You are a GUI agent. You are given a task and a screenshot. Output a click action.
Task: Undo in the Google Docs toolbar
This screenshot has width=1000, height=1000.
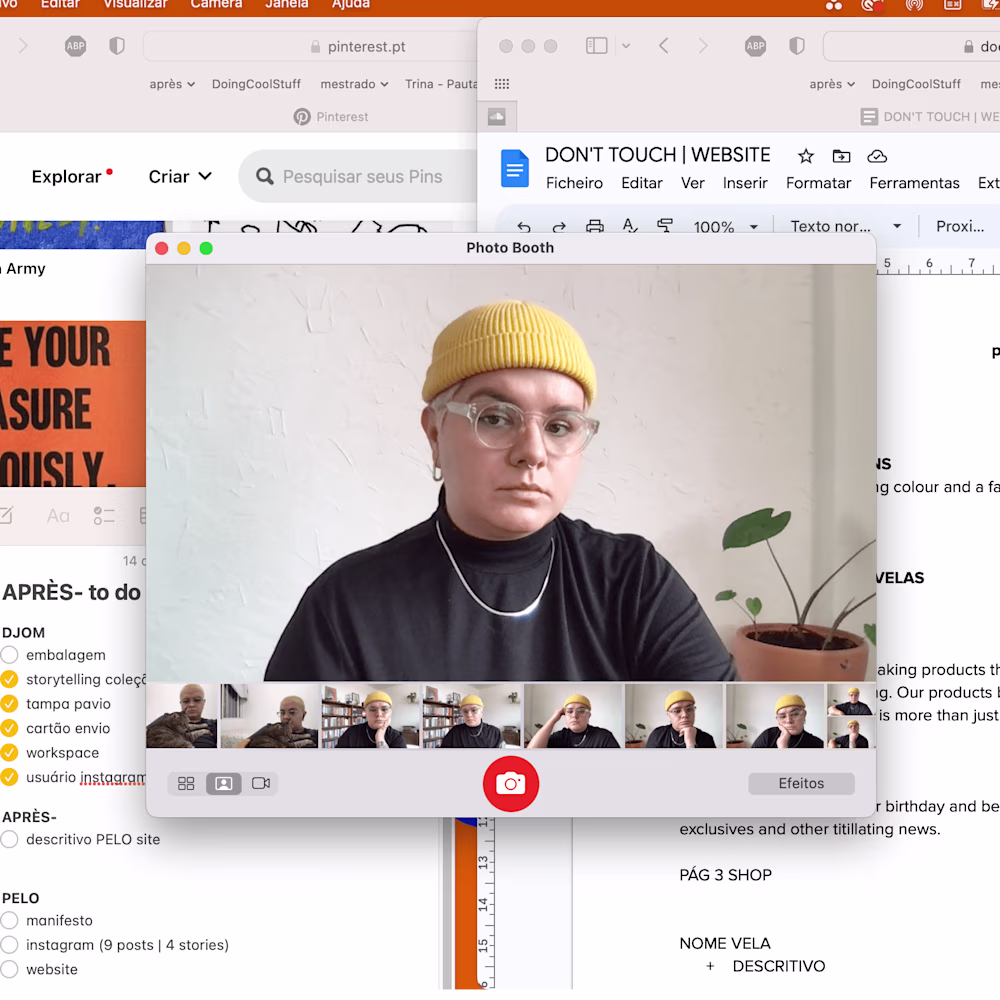524,226
